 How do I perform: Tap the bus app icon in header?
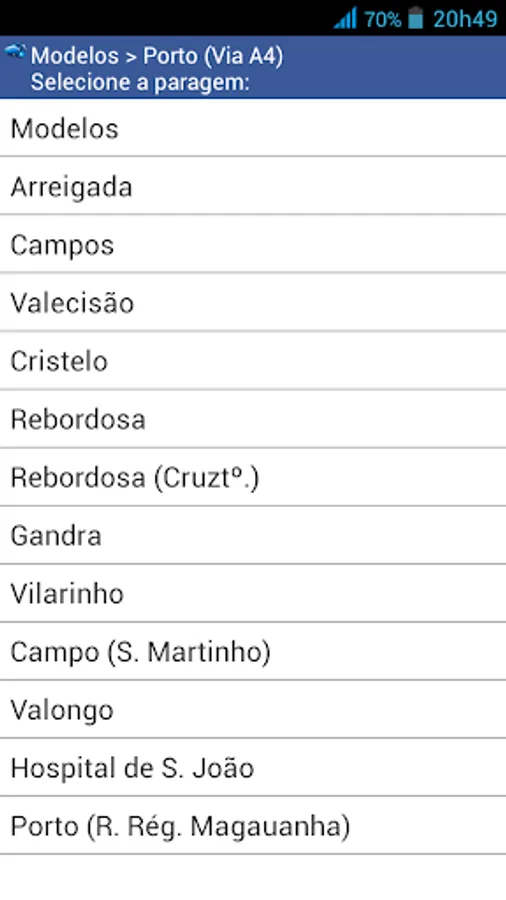pyautogui.click(x=15, y=52)
